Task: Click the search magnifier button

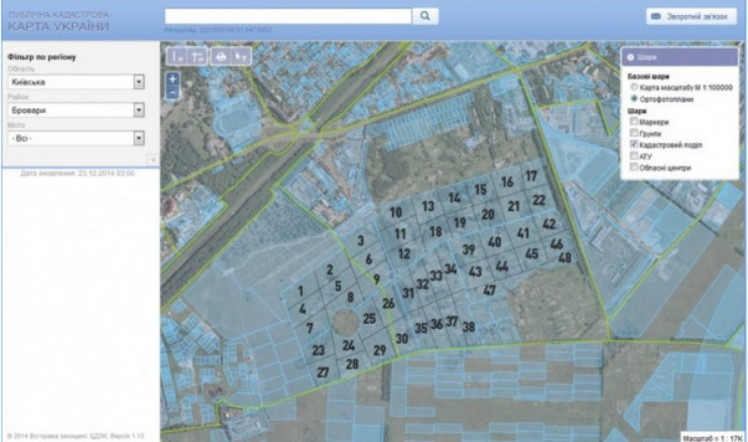Action: pyautogui.click(x=425, y=16)
